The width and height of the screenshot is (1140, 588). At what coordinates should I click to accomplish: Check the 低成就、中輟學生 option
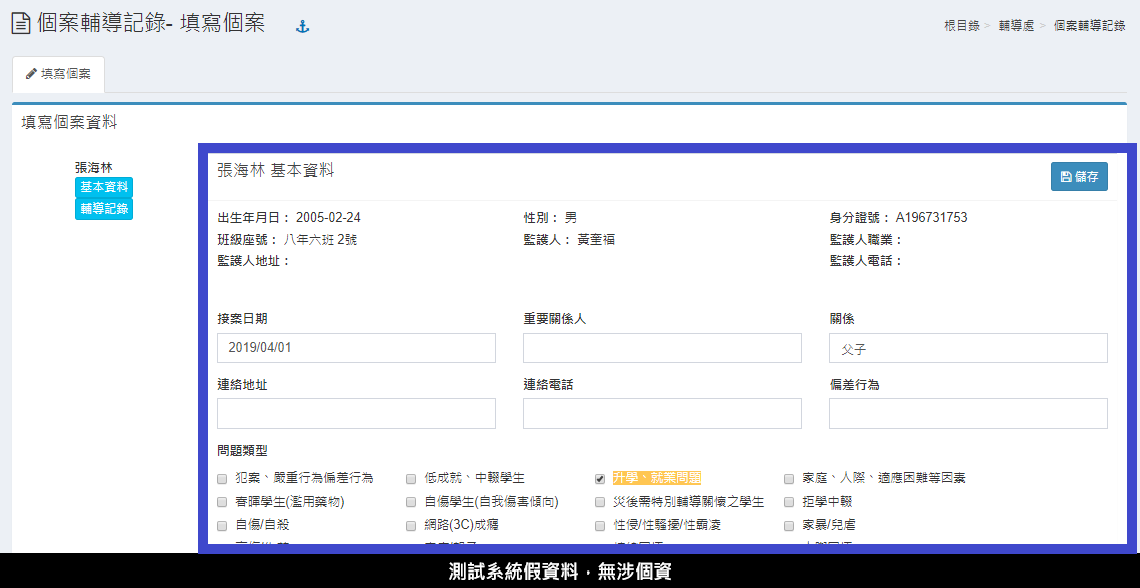[x=411, y=478]
